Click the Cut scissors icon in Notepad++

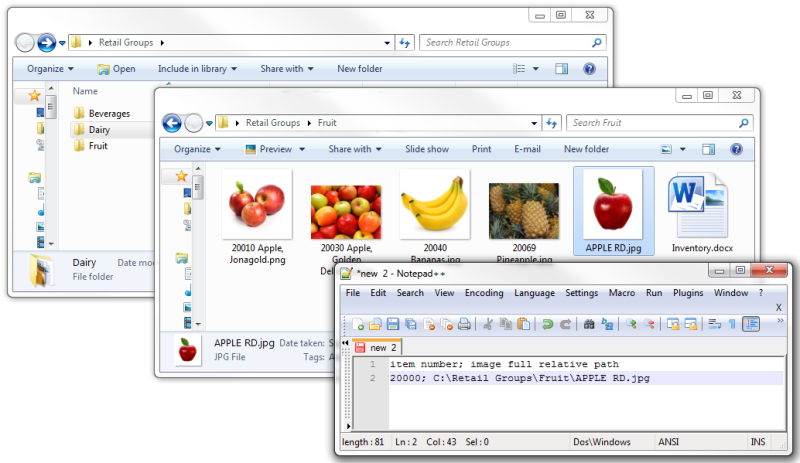pos(488,324)
